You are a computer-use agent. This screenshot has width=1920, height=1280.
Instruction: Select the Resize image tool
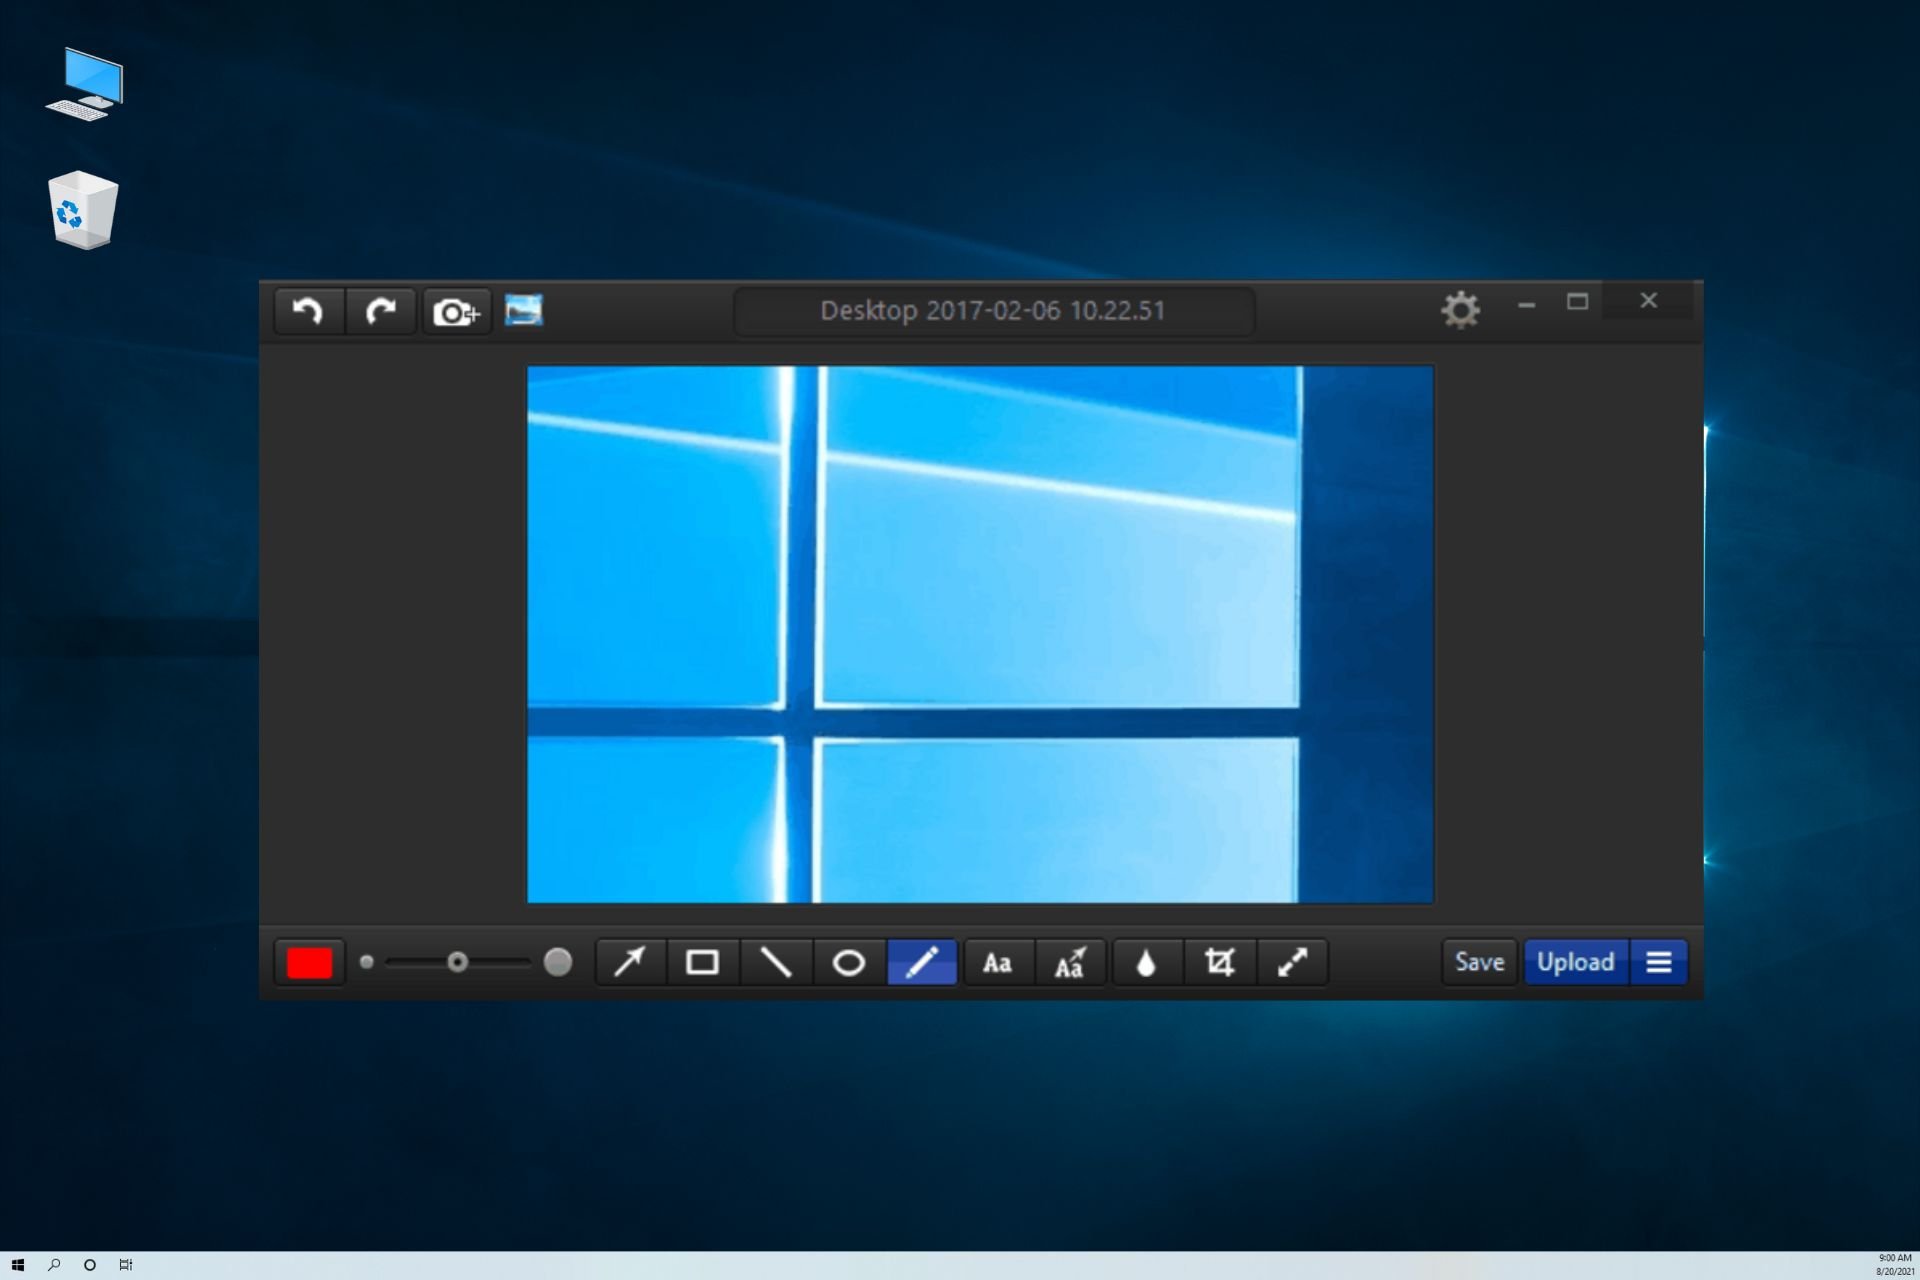coord(1292,962)
